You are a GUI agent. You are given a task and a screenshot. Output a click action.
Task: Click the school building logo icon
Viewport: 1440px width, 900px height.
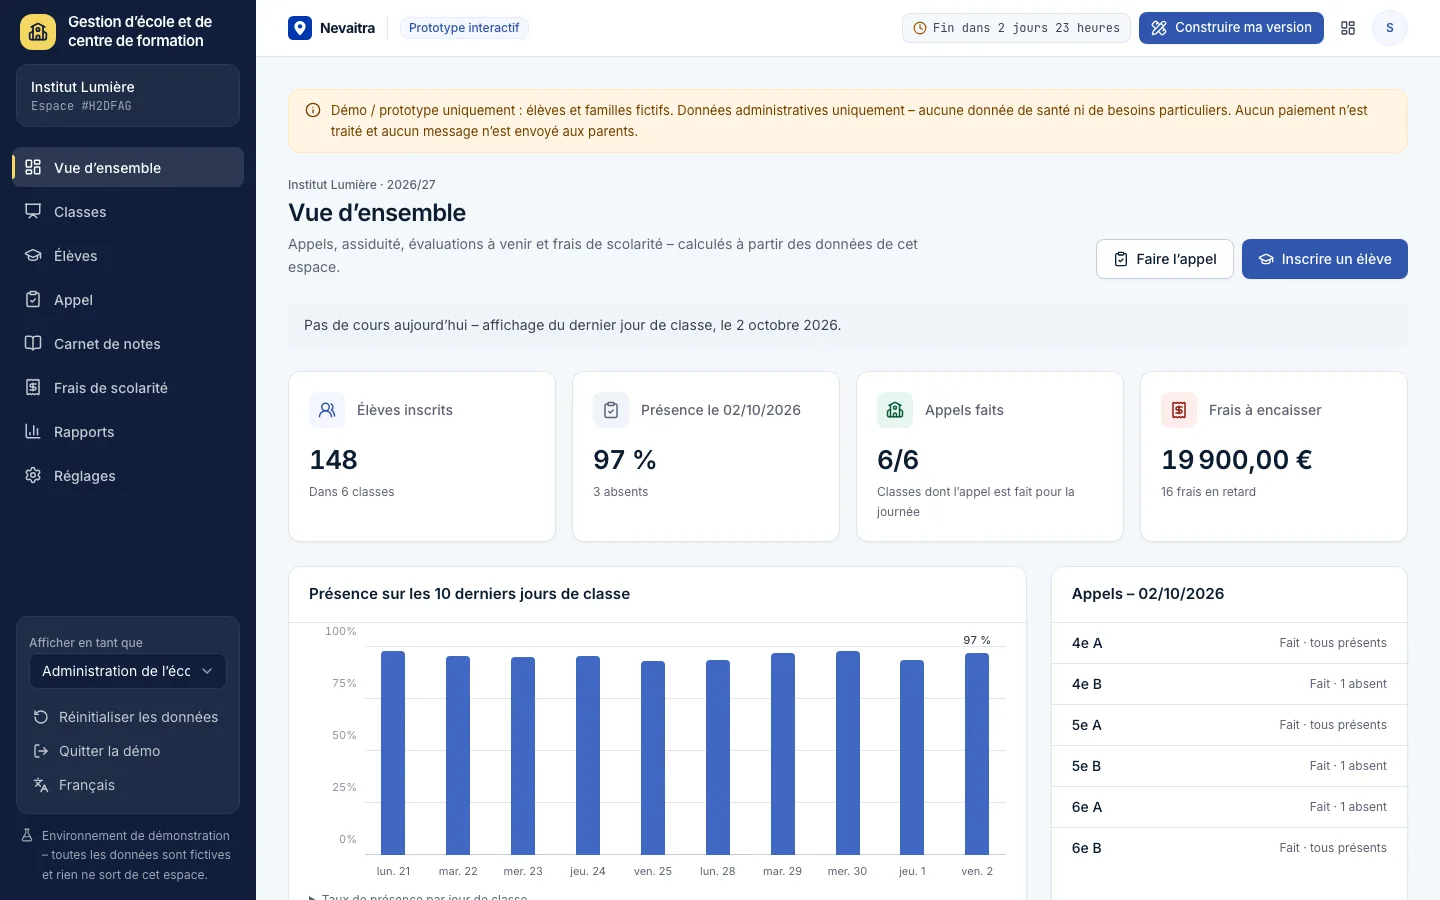[x=38, y=32]
